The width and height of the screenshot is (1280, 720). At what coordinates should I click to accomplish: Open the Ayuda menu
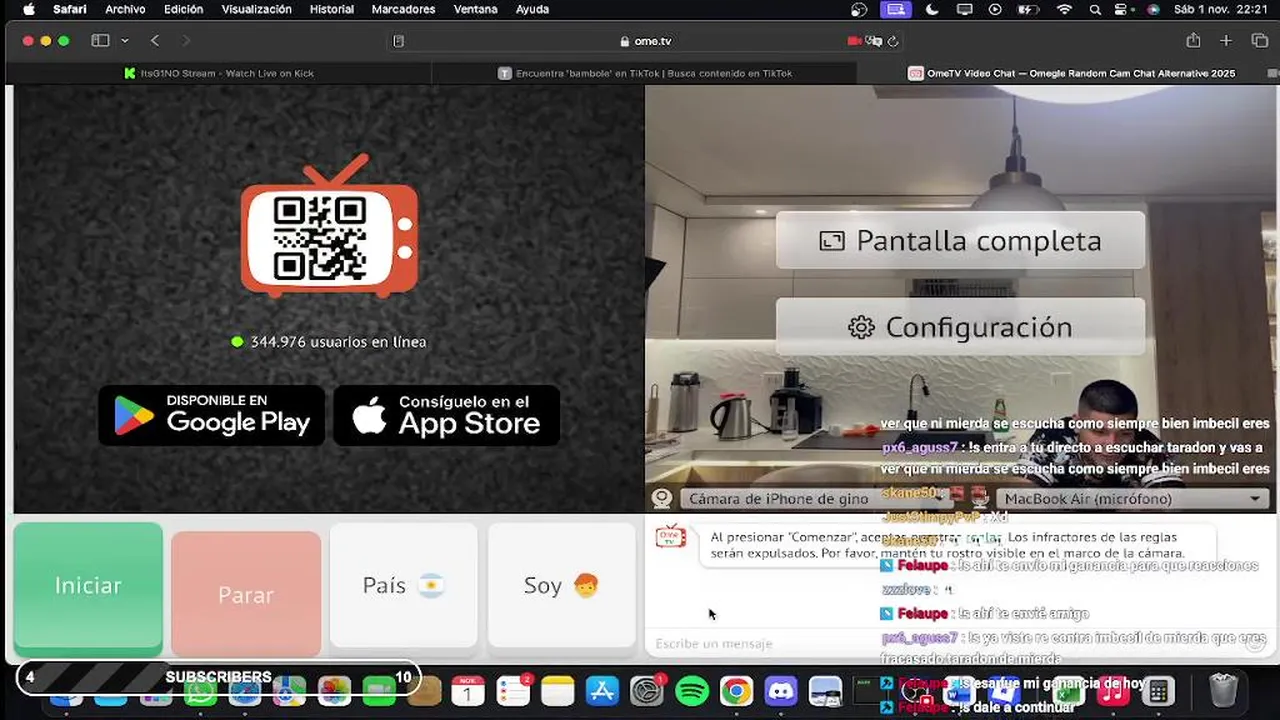click(x=532, y=9)
